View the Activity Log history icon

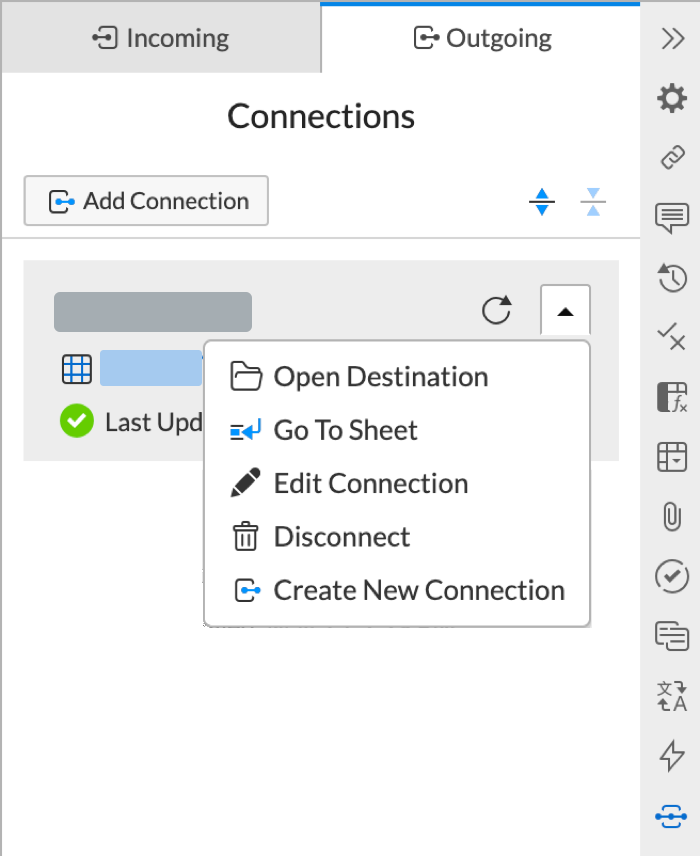coord(671,278)
